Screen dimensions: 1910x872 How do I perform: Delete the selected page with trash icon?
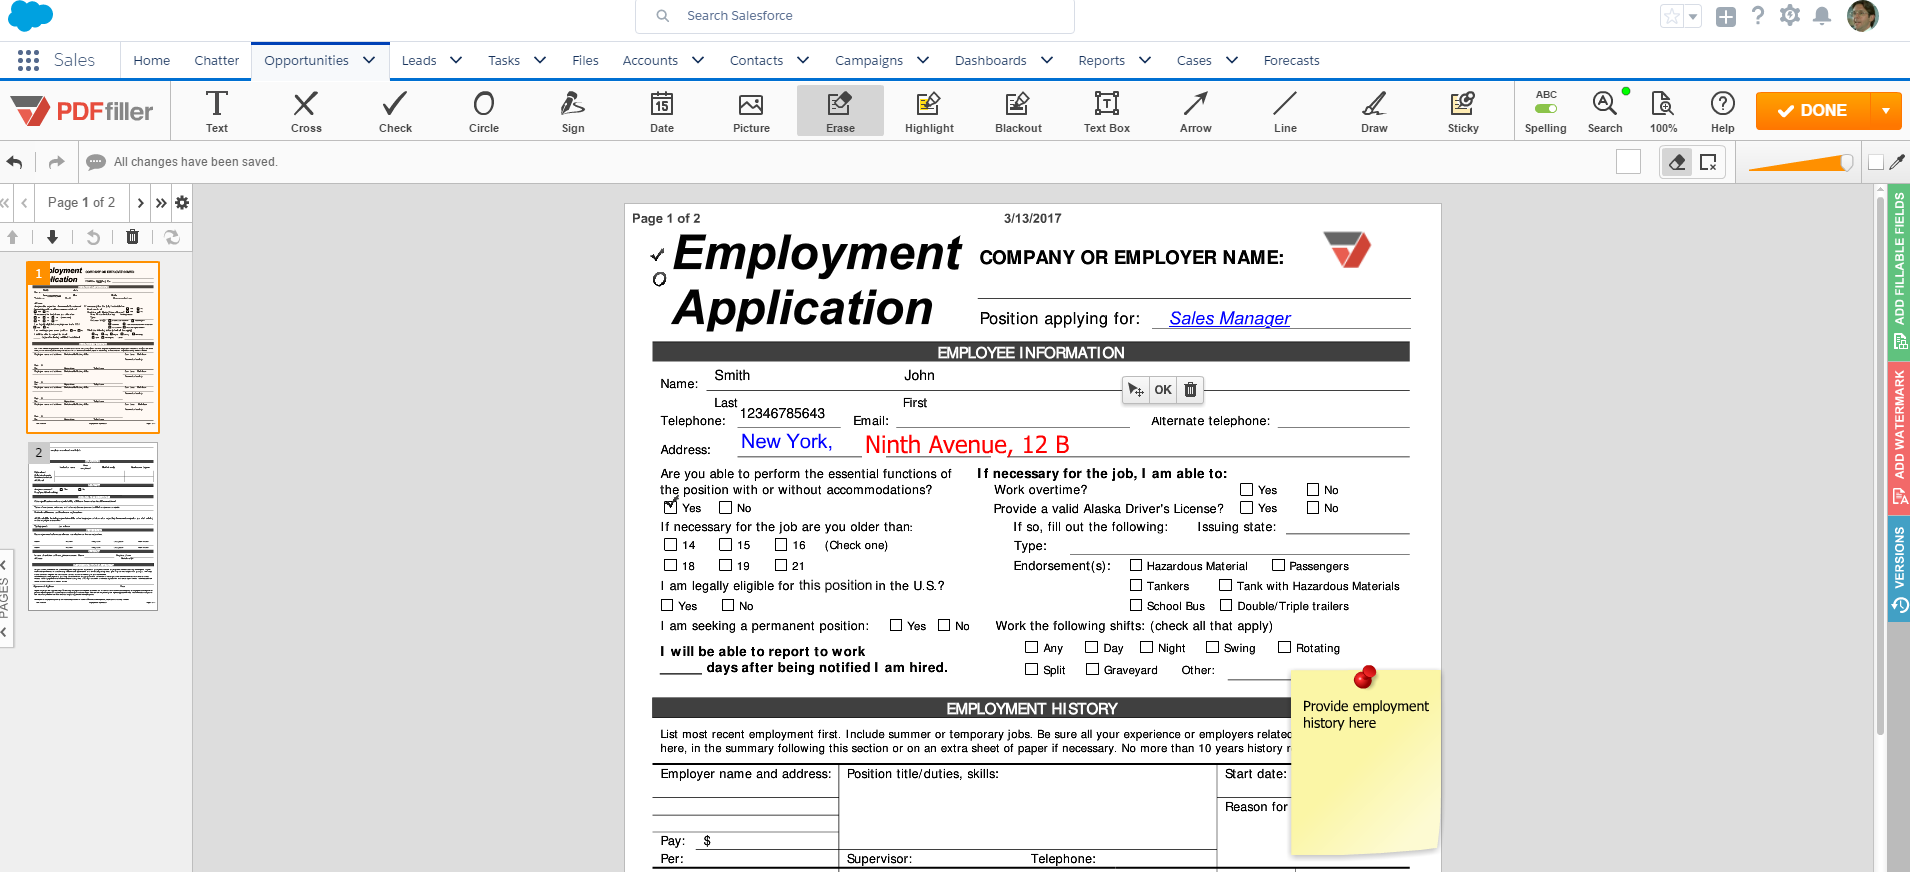132,237
